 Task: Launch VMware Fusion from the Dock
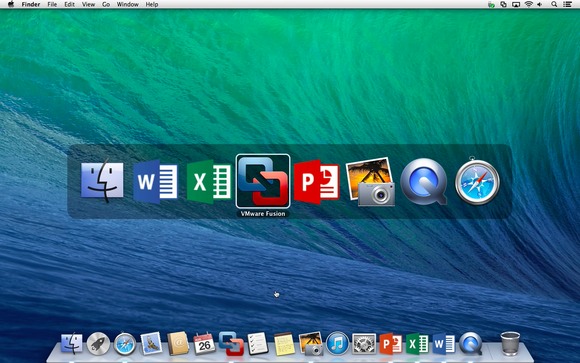pyautogui.click(x=231, y=343)
